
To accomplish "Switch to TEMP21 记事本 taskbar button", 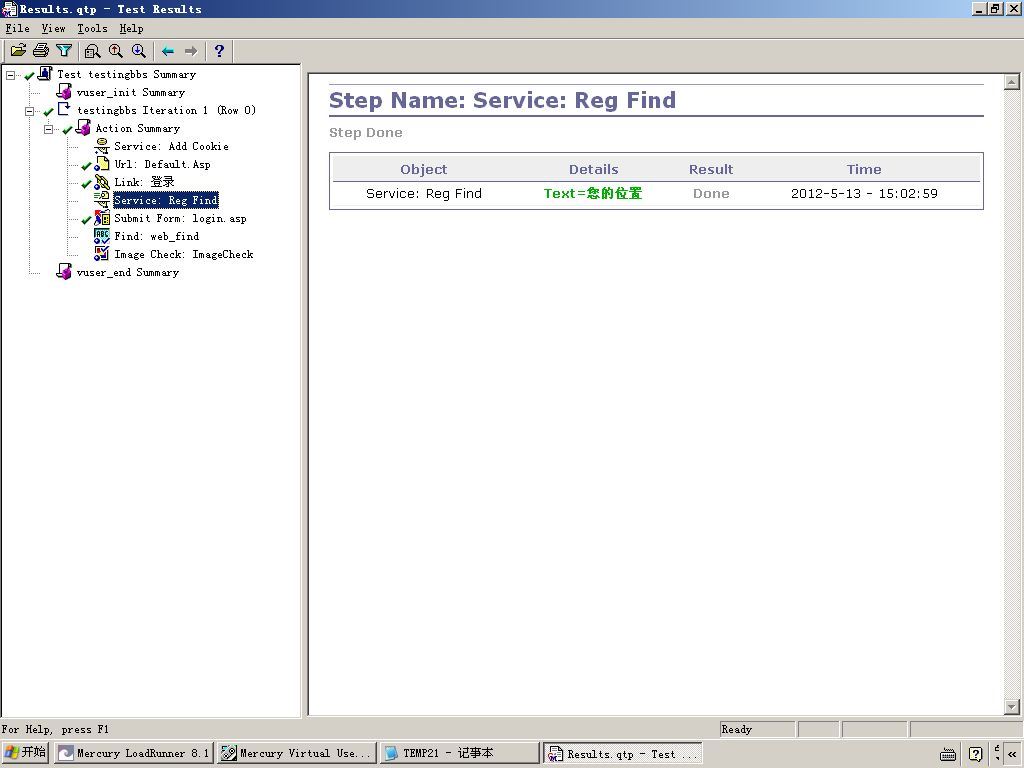I will 460,753.
